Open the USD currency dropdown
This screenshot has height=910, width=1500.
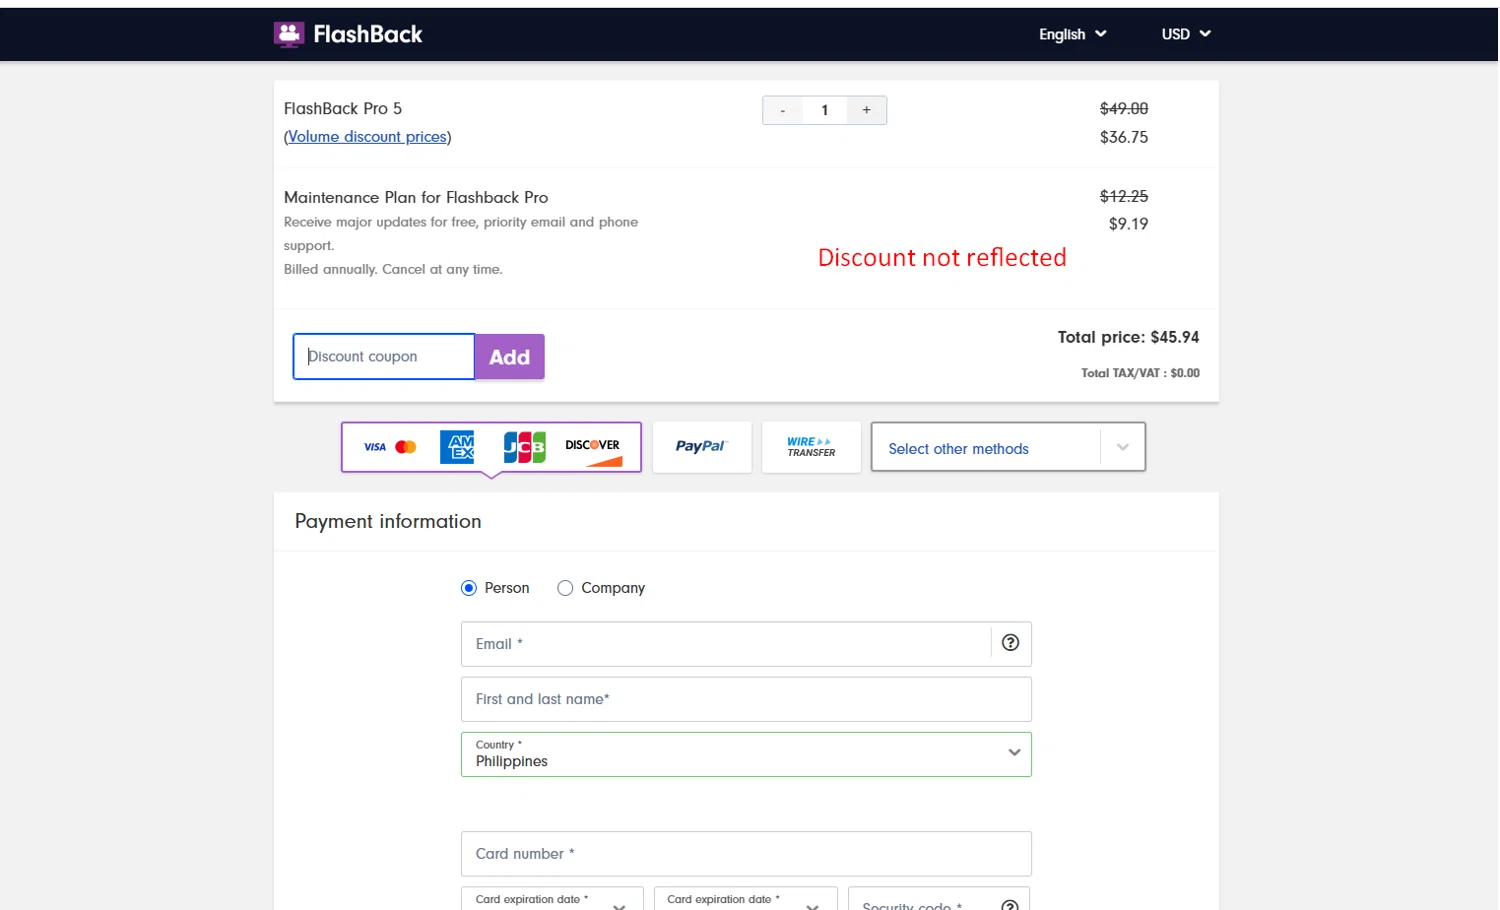(x=1186, y=34)
